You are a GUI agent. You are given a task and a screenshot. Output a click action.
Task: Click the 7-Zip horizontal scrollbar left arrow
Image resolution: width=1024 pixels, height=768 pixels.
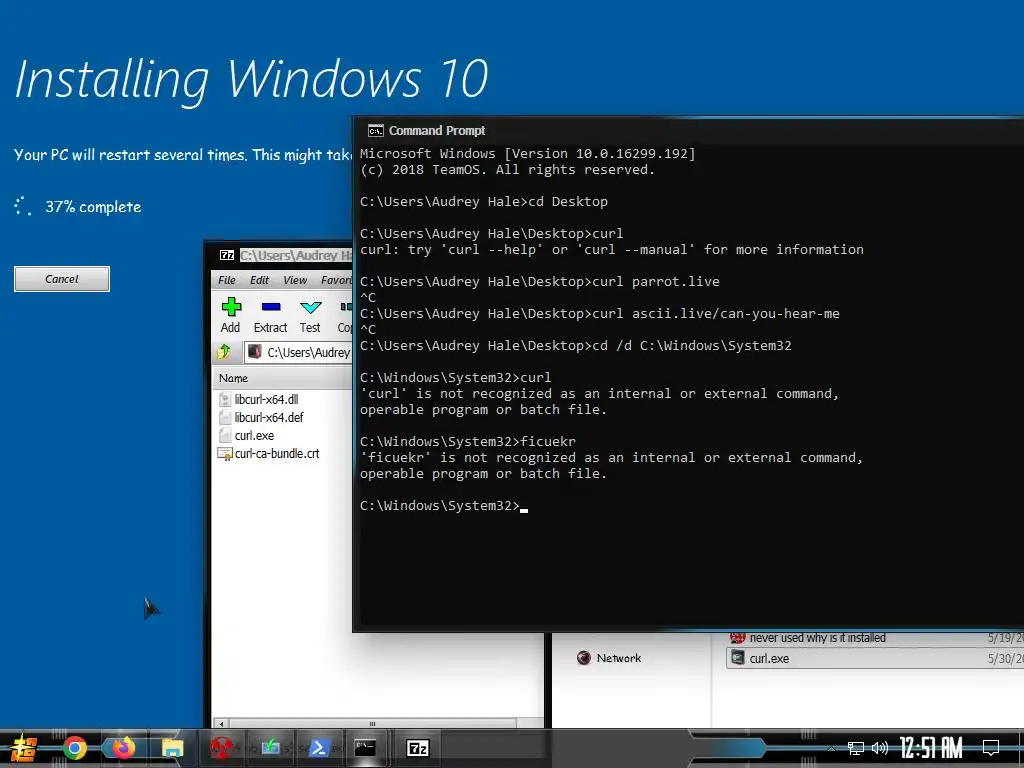click(221, 724)
